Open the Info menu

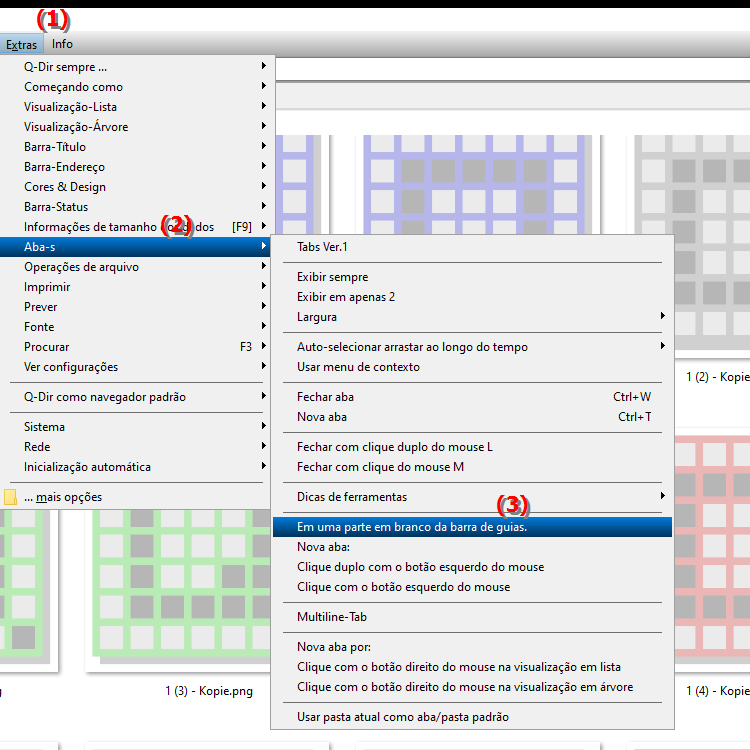click(x=62, y=44)
